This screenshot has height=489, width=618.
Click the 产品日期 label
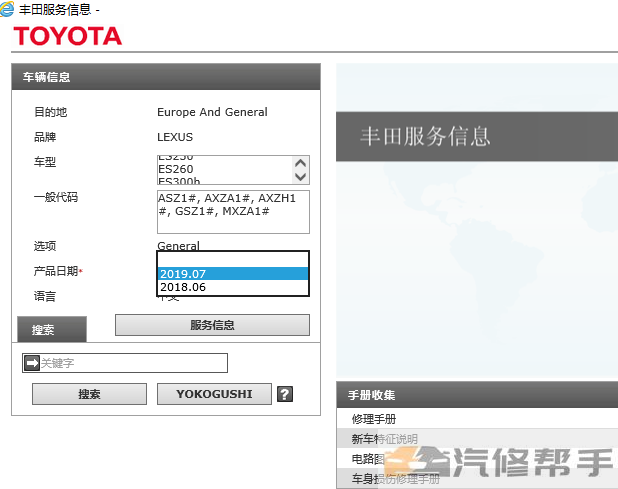58,271
